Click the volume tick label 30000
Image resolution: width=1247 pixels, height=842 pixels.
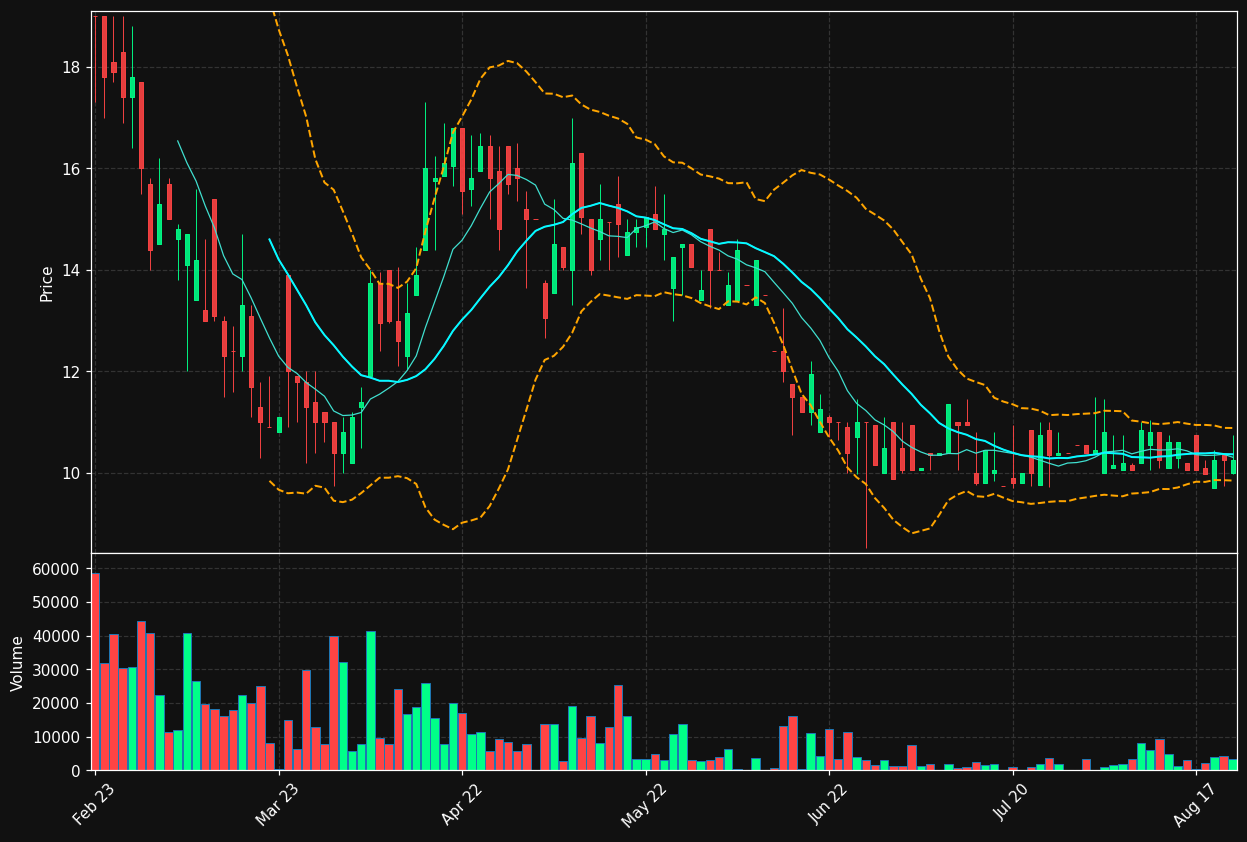click(57, 670)
